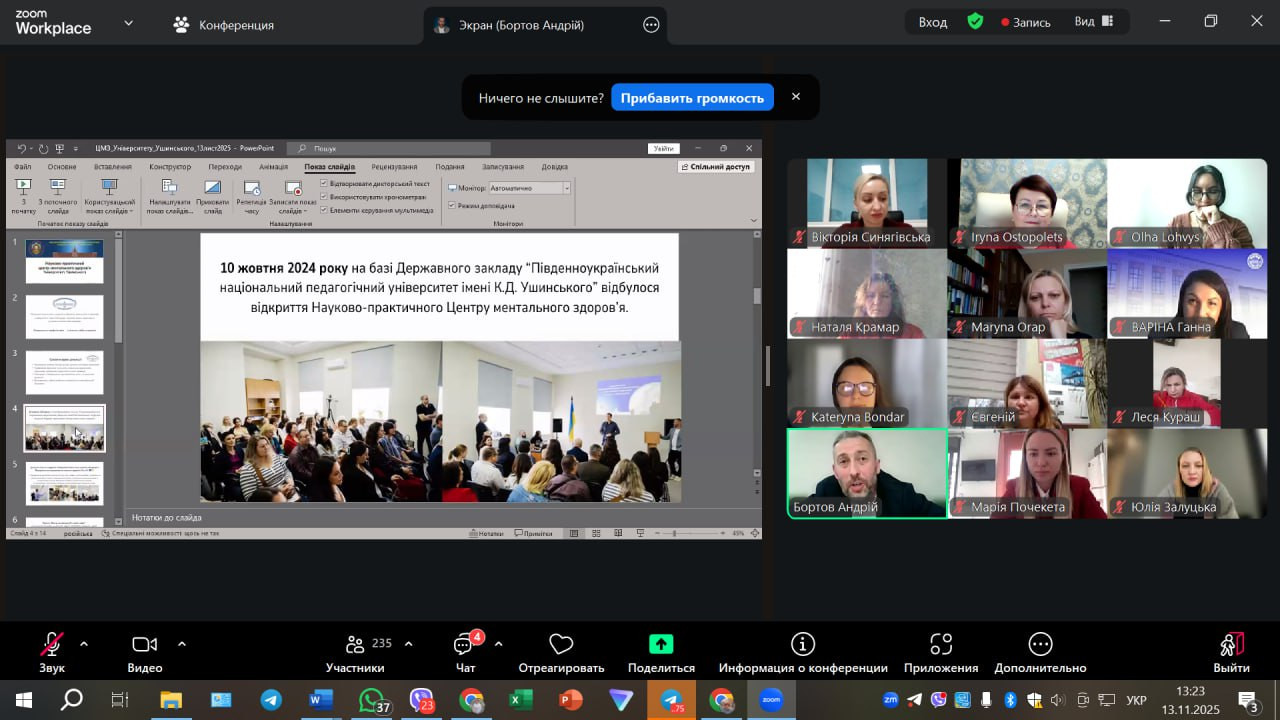This screenshot has width=1280, height=720.
Task: Expand video options arrow beside Видео
Action: coord(182,643)
